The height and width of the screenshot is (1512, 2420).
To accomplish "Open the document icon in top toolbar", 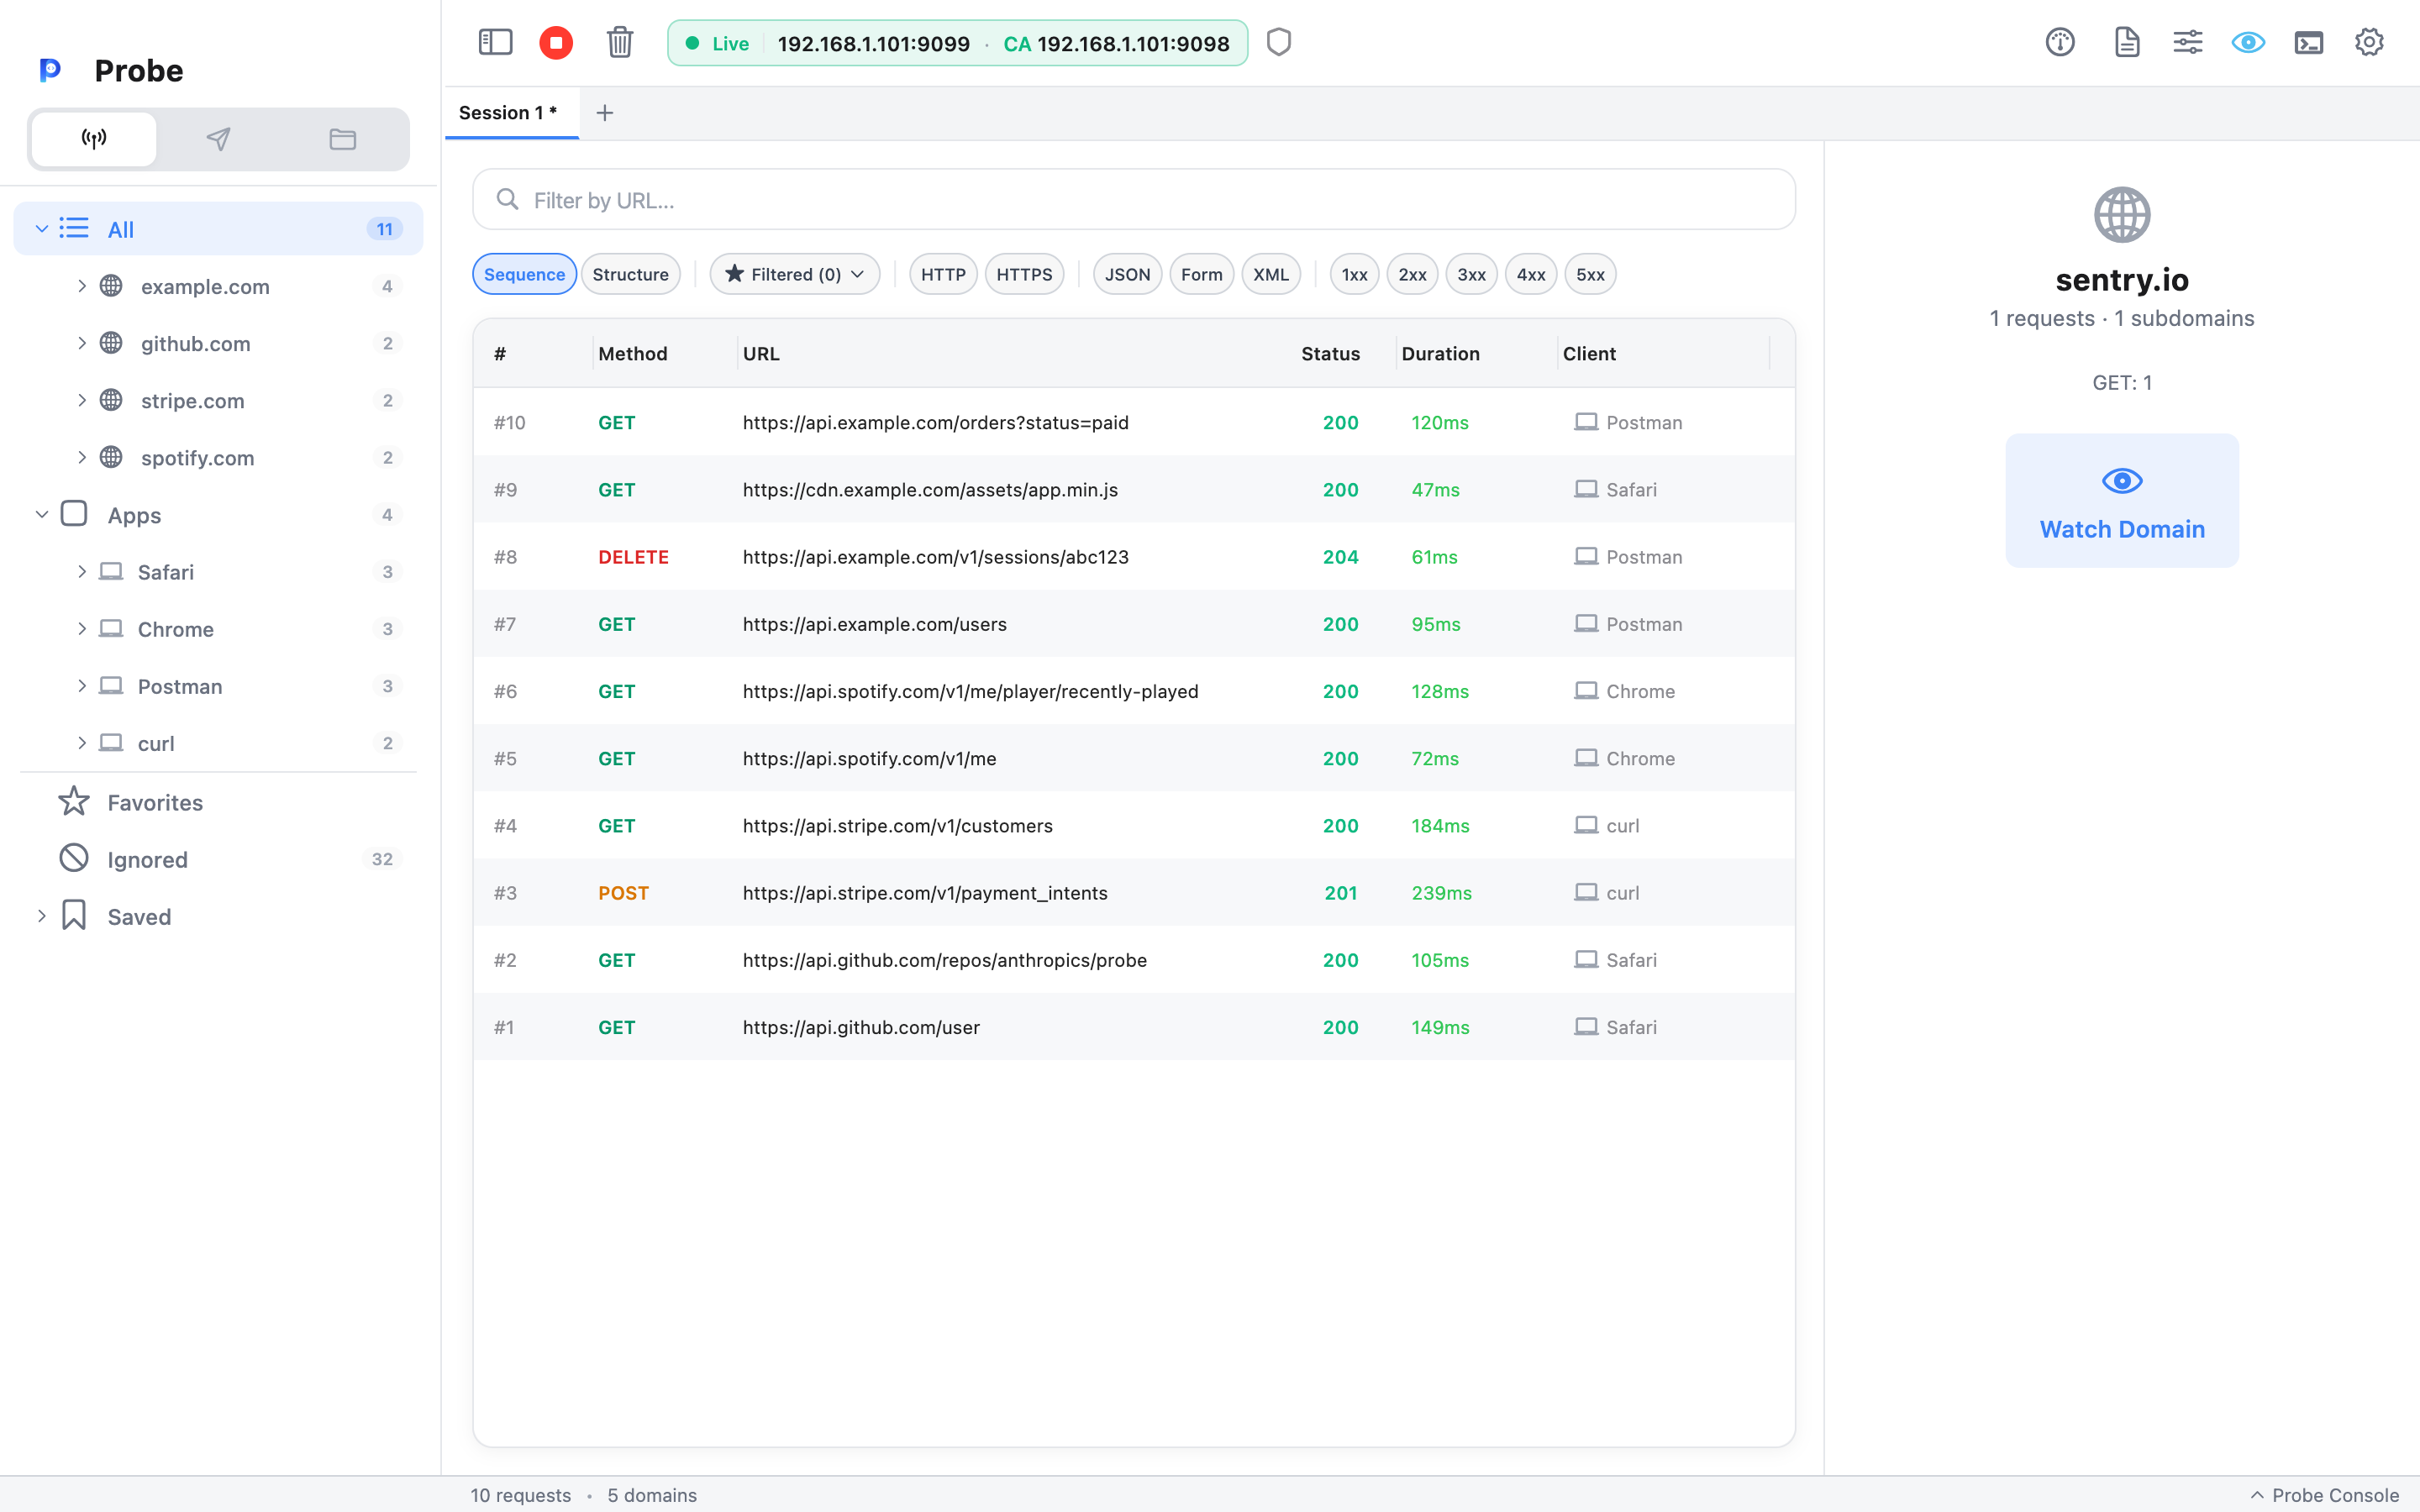I will tap(2127, 42).
